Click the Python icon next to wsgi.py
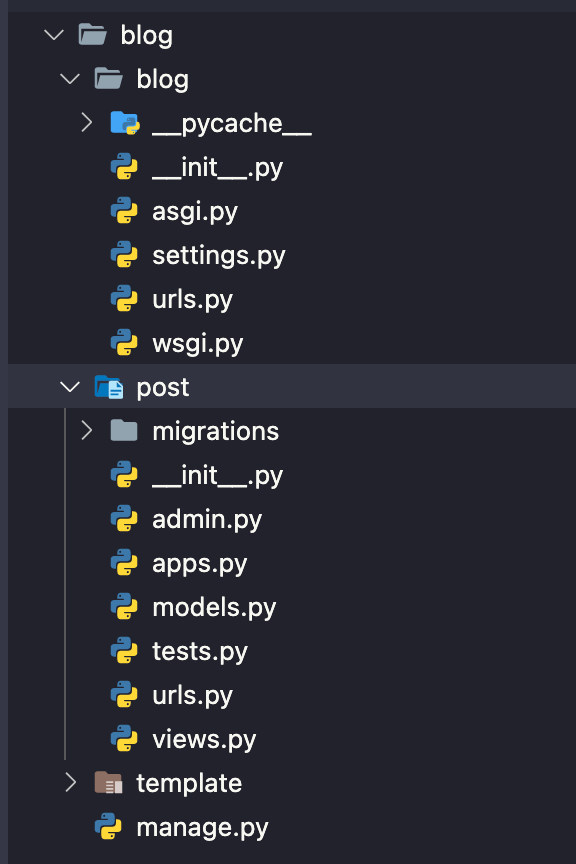 click(x=124, y=343)
